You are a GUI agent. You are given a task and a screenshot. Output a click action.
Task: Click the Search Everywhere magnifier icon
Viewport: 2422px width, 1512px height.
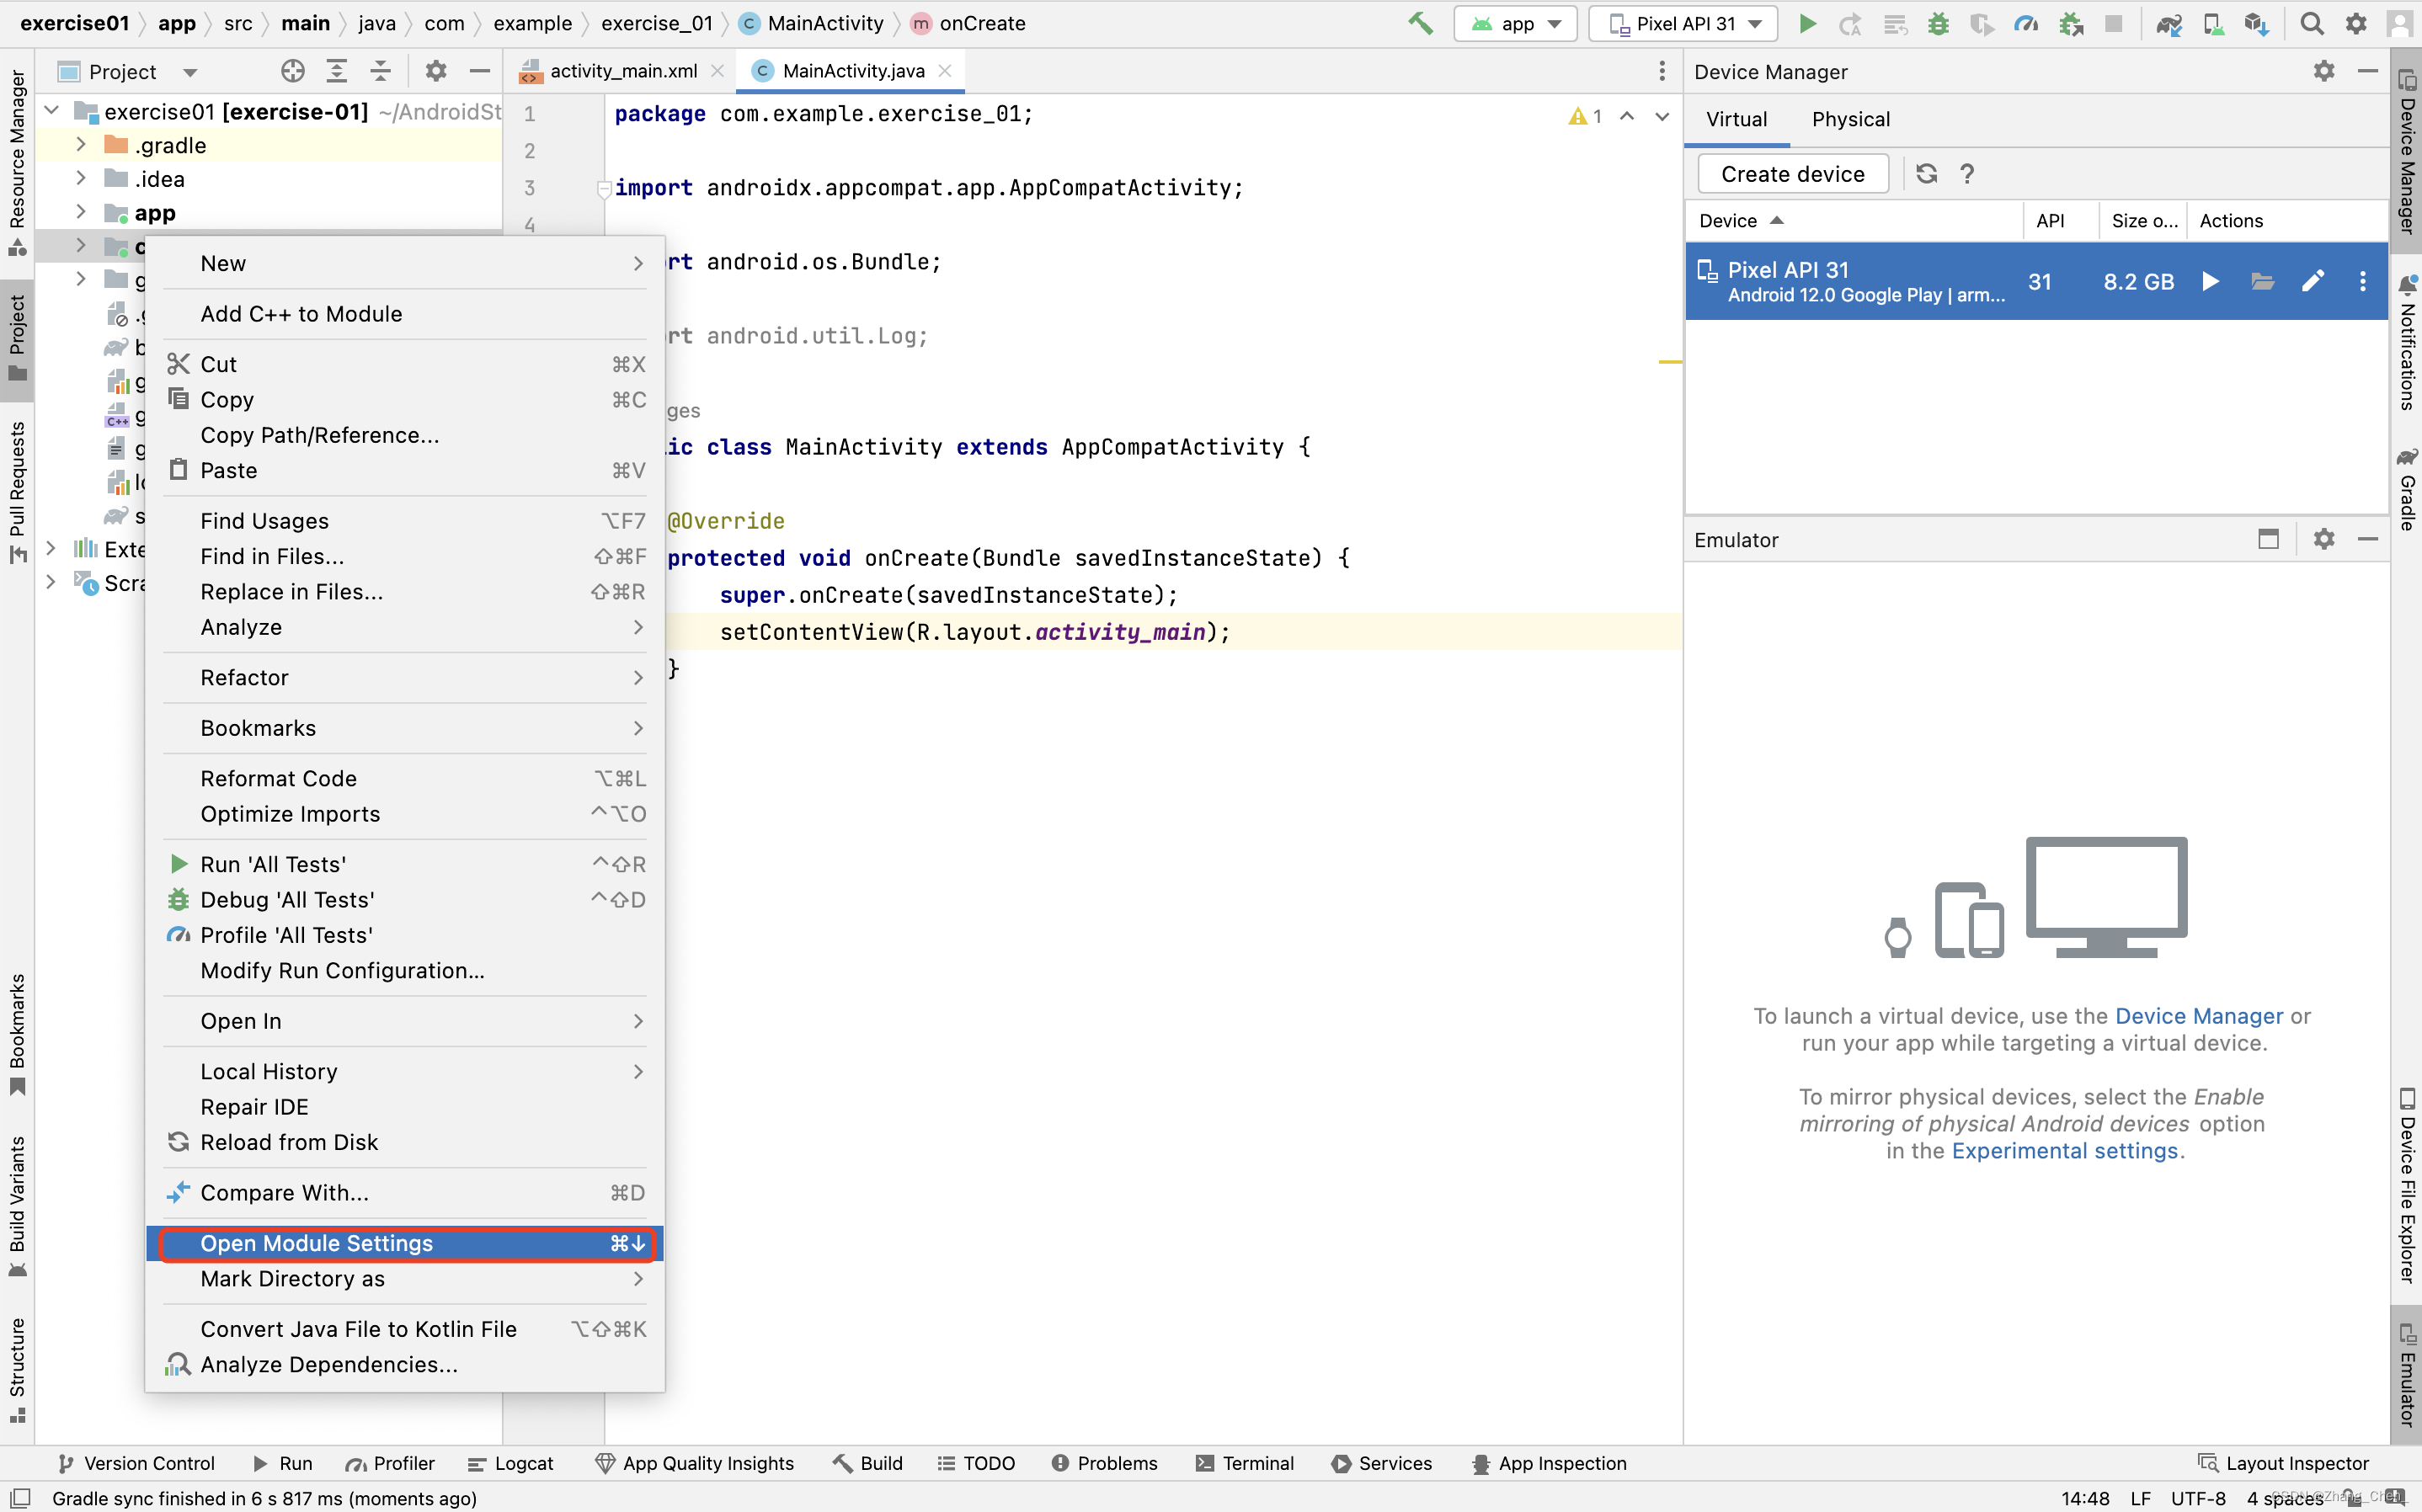2312,23
